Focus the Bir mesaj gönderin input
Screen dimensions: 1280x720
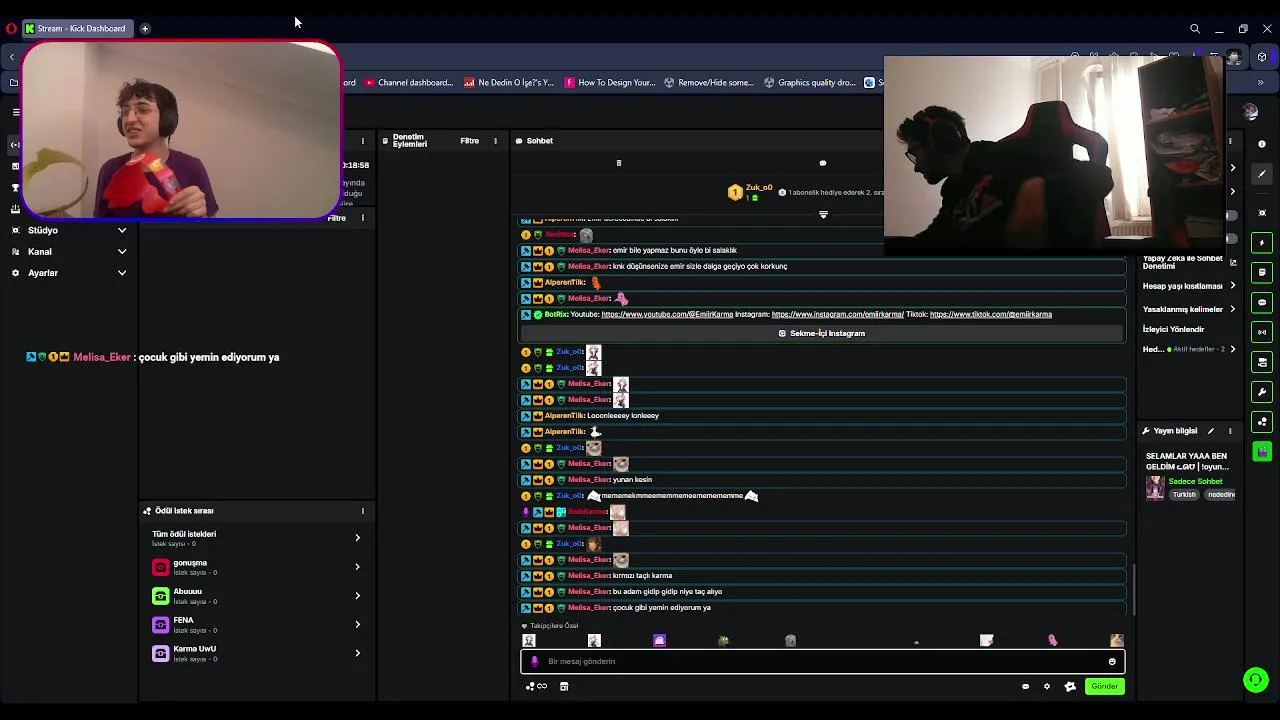click(822, 661)
